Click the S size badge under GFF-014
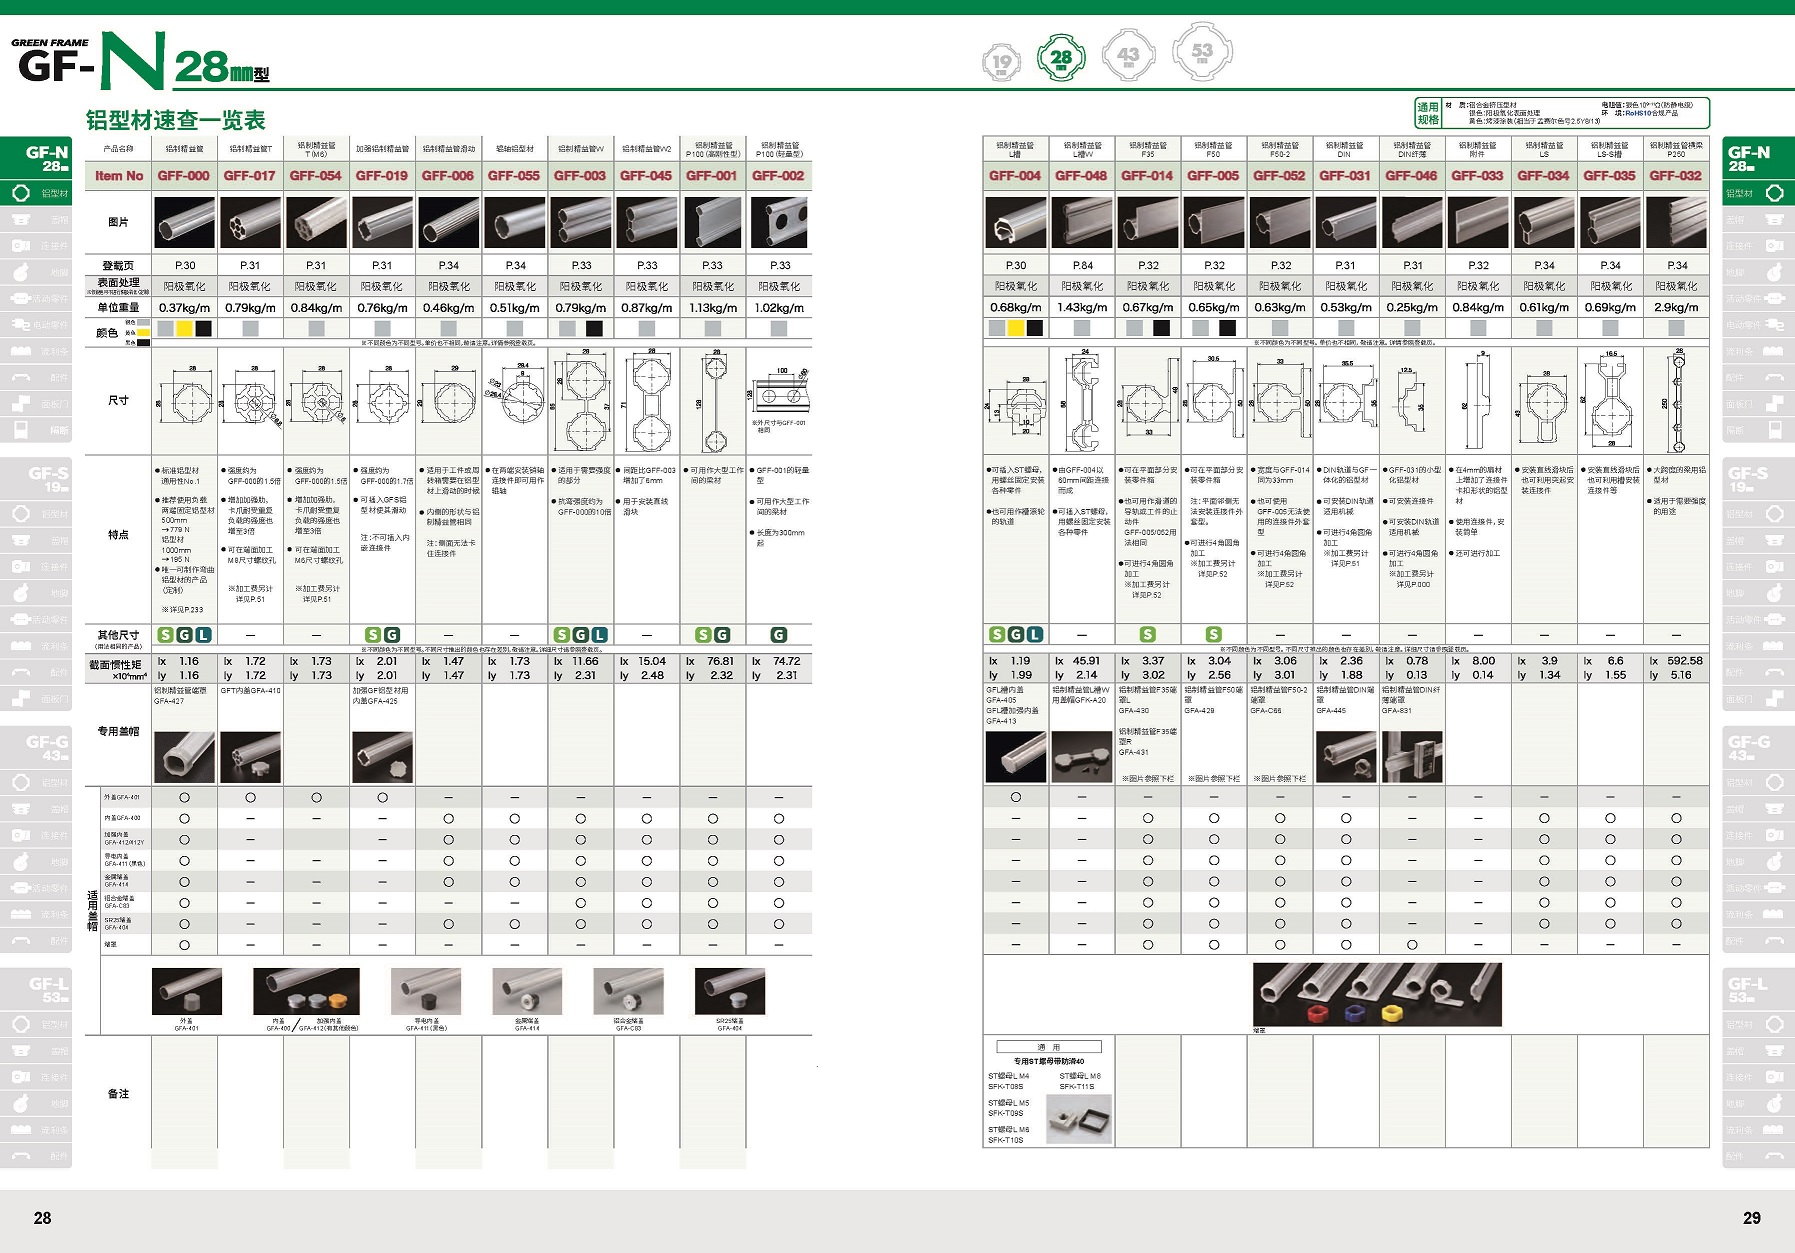Image resolution: width=1795 pixels, height=1253 pixels. tap(1147, 635)
